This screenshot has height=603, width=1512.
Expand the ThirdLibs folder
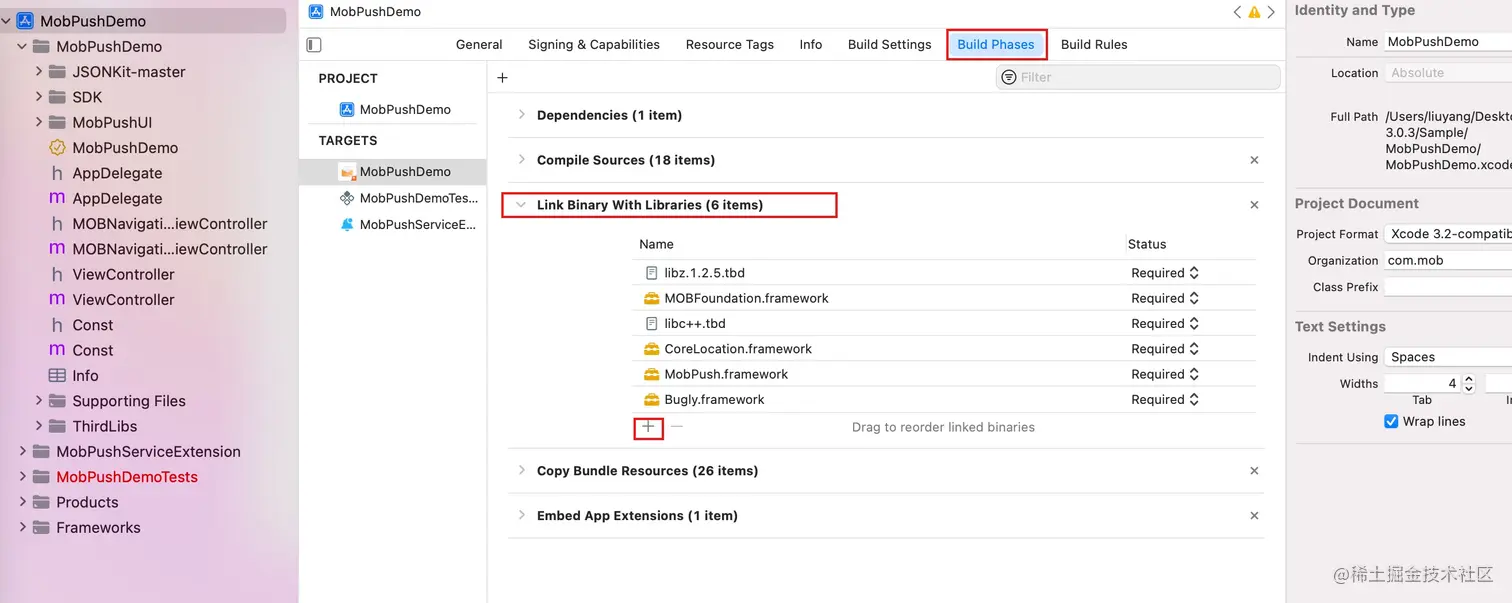point(38,427)
